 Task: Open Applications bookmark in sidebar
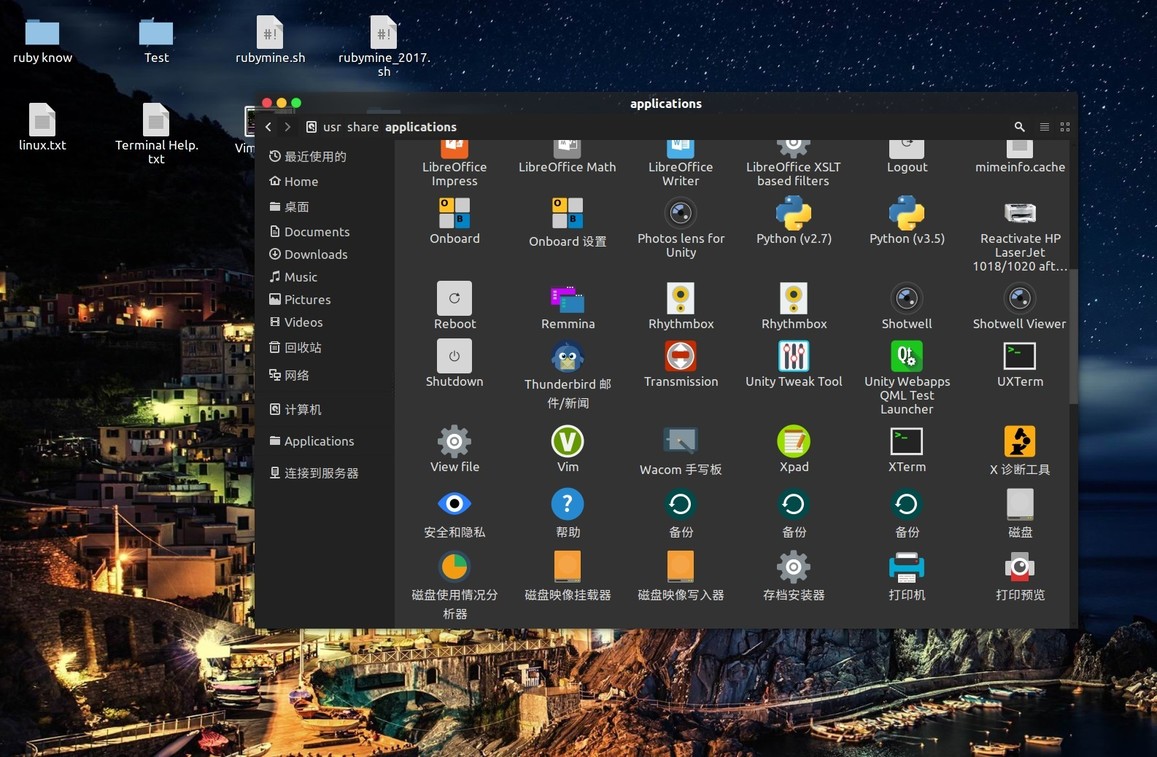point(311,441)
